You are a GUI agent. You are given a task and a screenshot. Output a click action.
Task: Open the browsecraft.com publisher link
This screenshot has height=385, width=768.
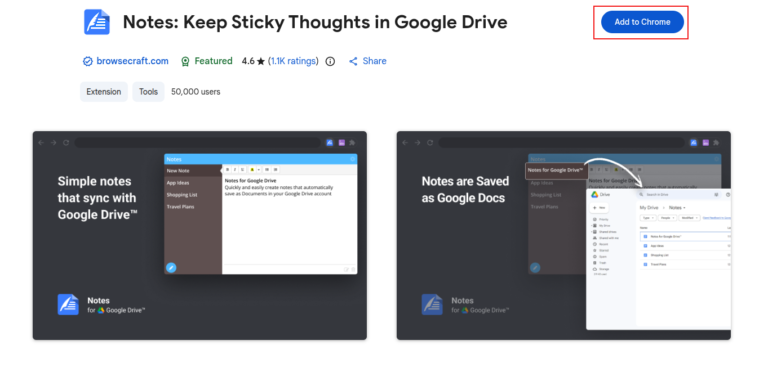[132, 61]
